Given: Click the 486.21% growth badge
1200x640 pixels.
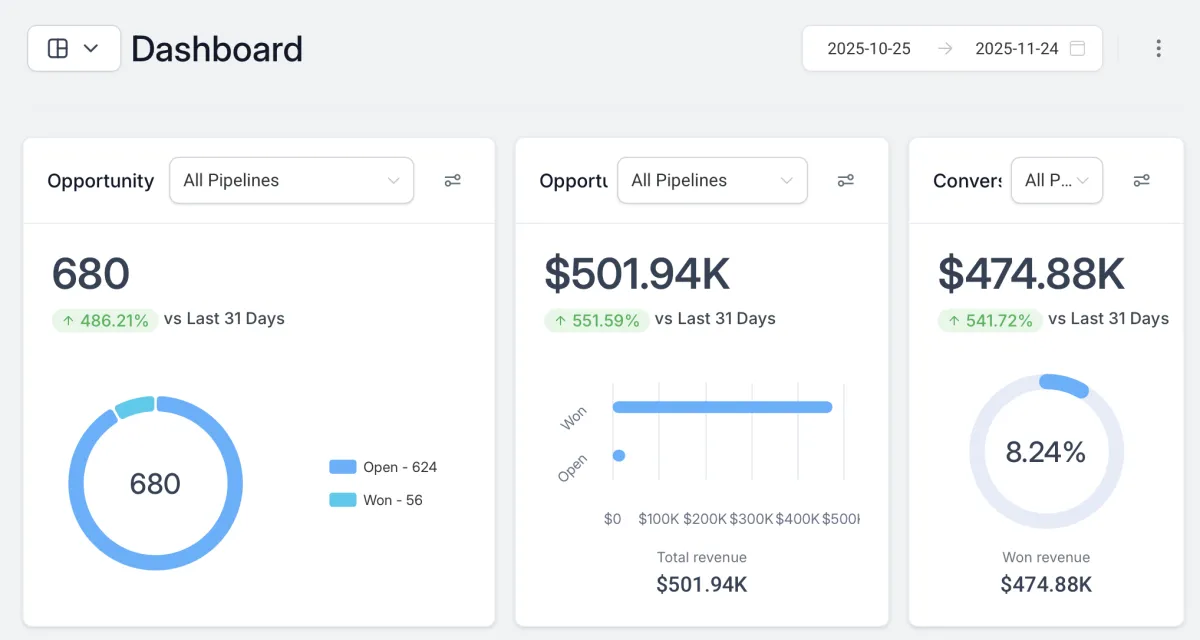Looking at the screenshot, I should (x=105, y=320).
